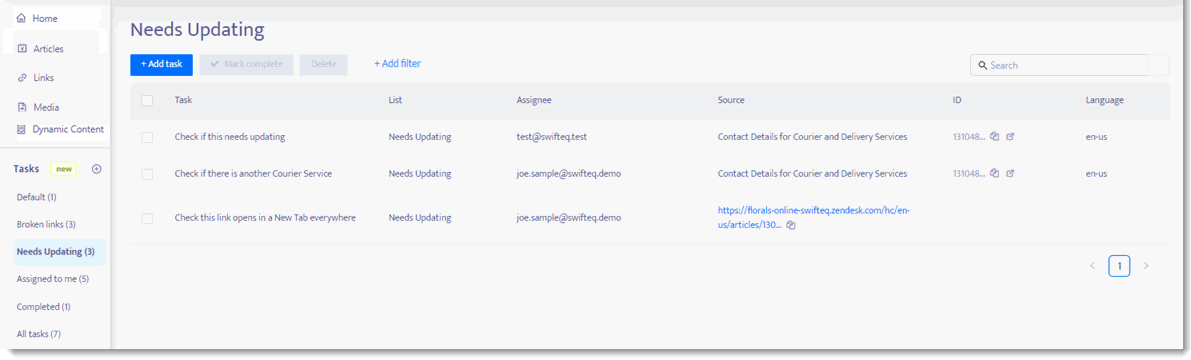Copy ID of 'another Courier Service' row
The width and height of the screenshot is (1191, 360).
(994, 173)
